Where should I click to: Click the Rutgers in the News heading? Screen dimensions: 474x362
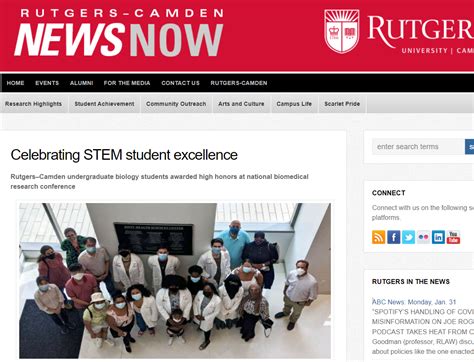click(411, 282)
